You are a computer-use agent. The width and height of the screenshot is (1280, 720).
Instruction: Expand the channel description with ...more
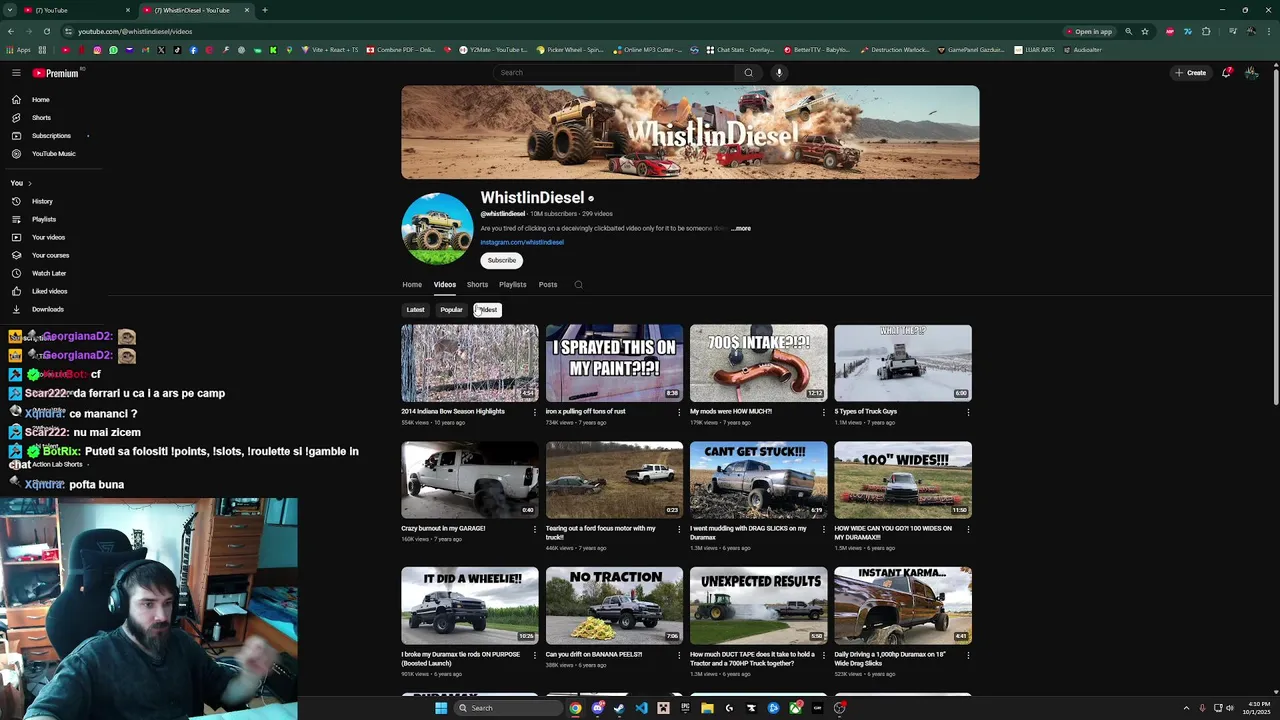coord(740,229)
